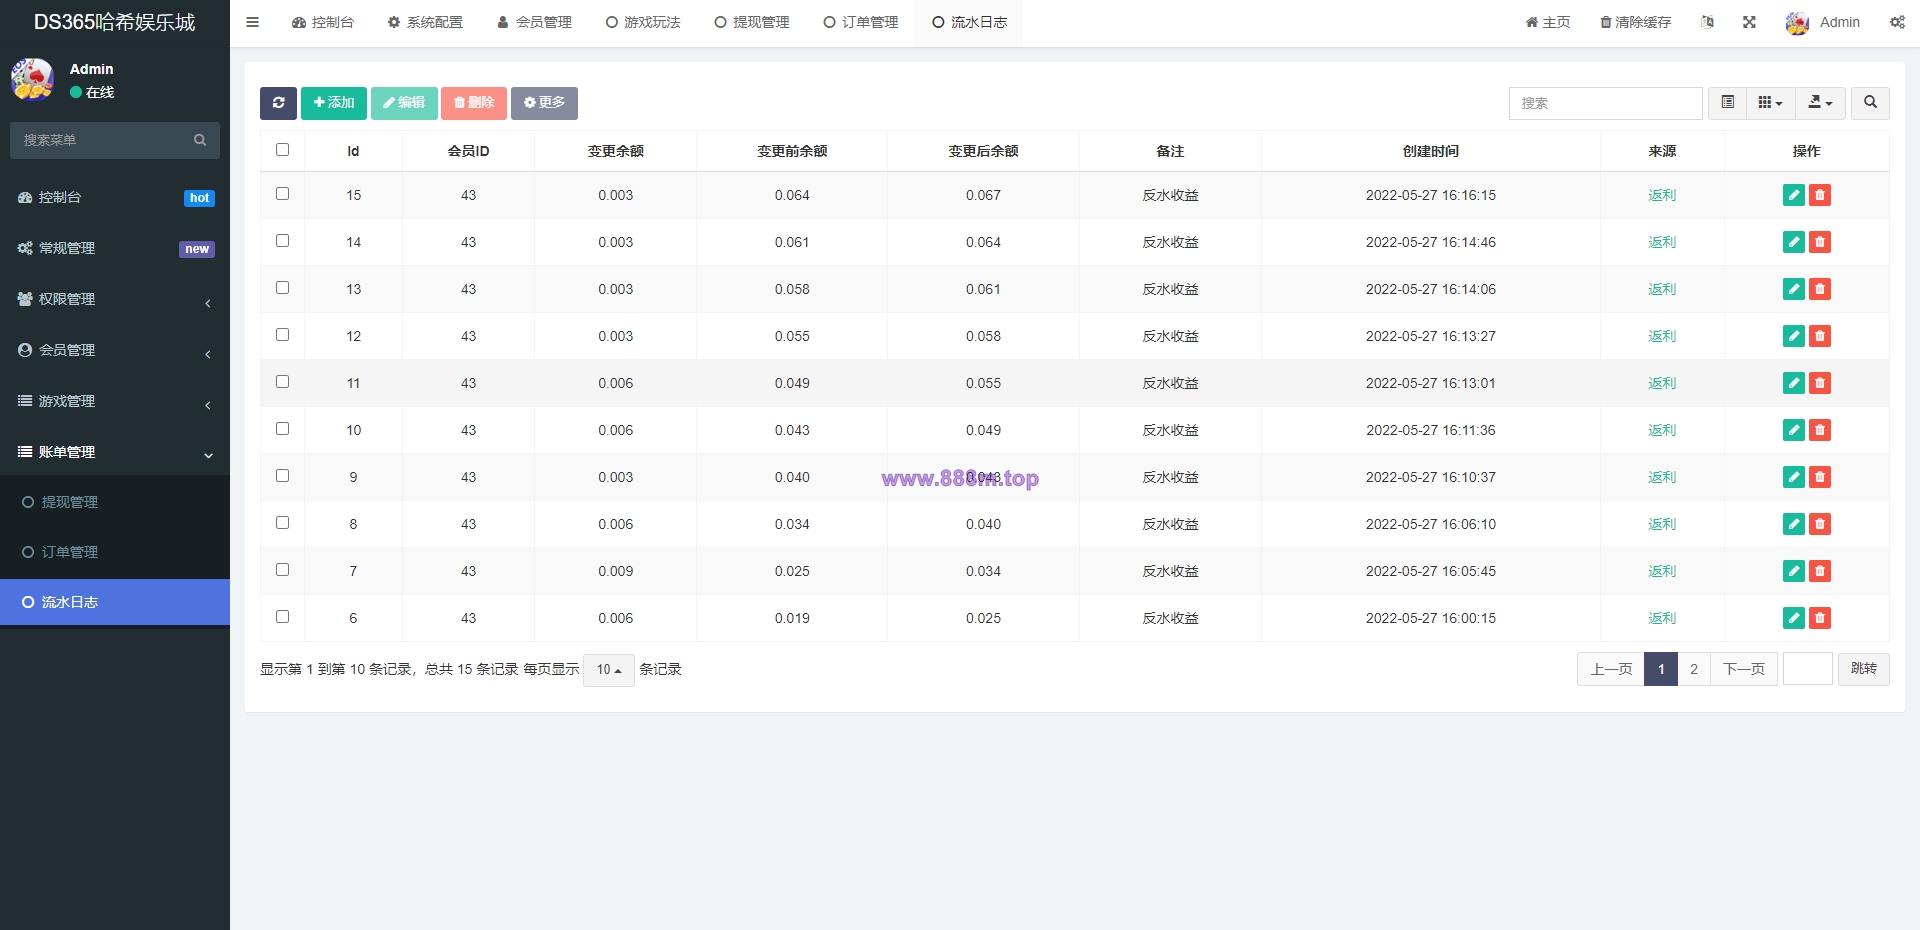Click the 下一页 next page button
The image size is (1920, 930).
(1744, 669)
